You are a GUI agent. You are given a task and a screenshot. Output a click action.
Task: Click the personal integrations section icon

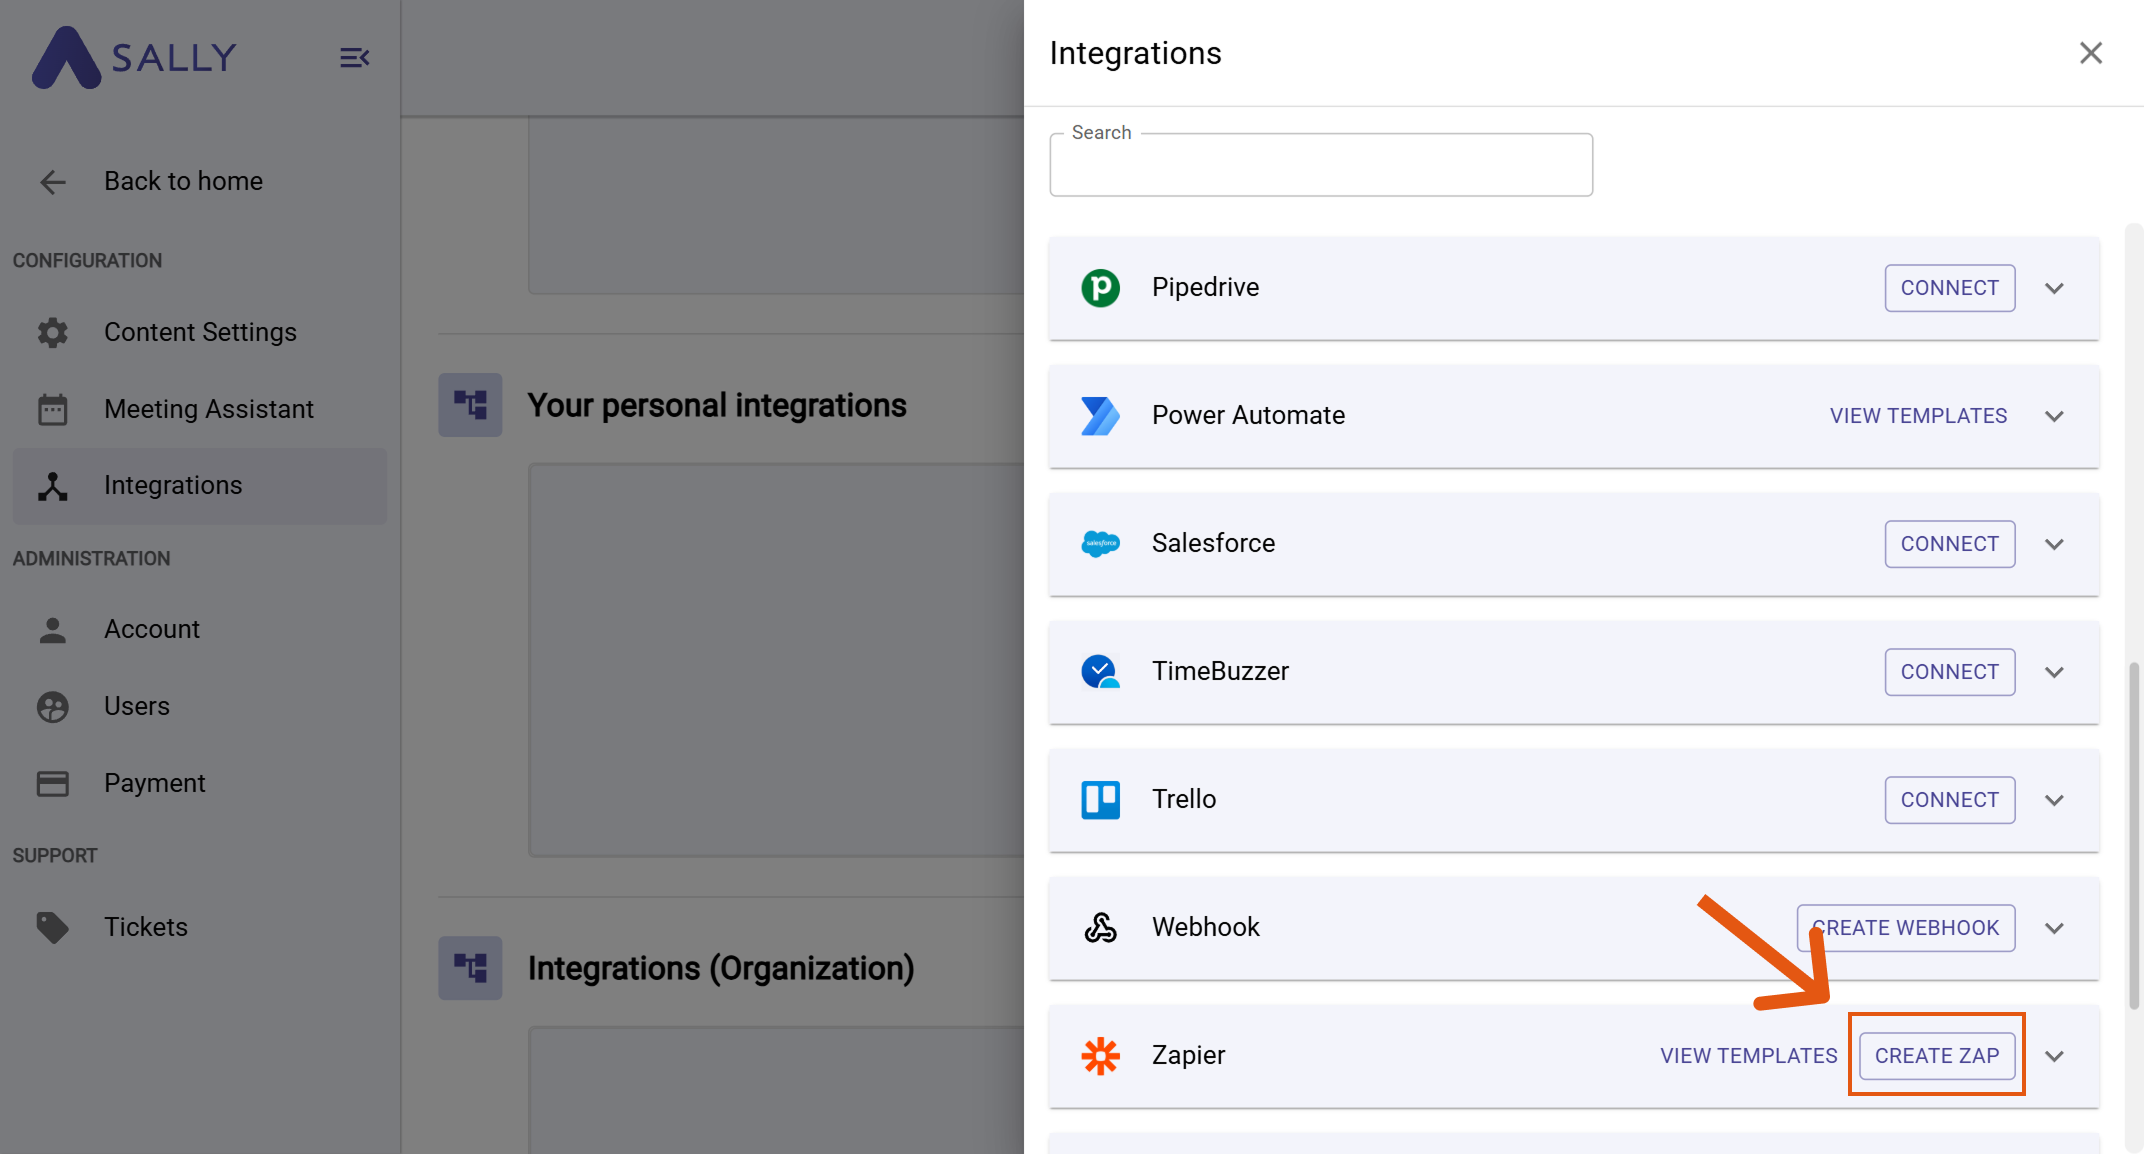pos(470,405)
